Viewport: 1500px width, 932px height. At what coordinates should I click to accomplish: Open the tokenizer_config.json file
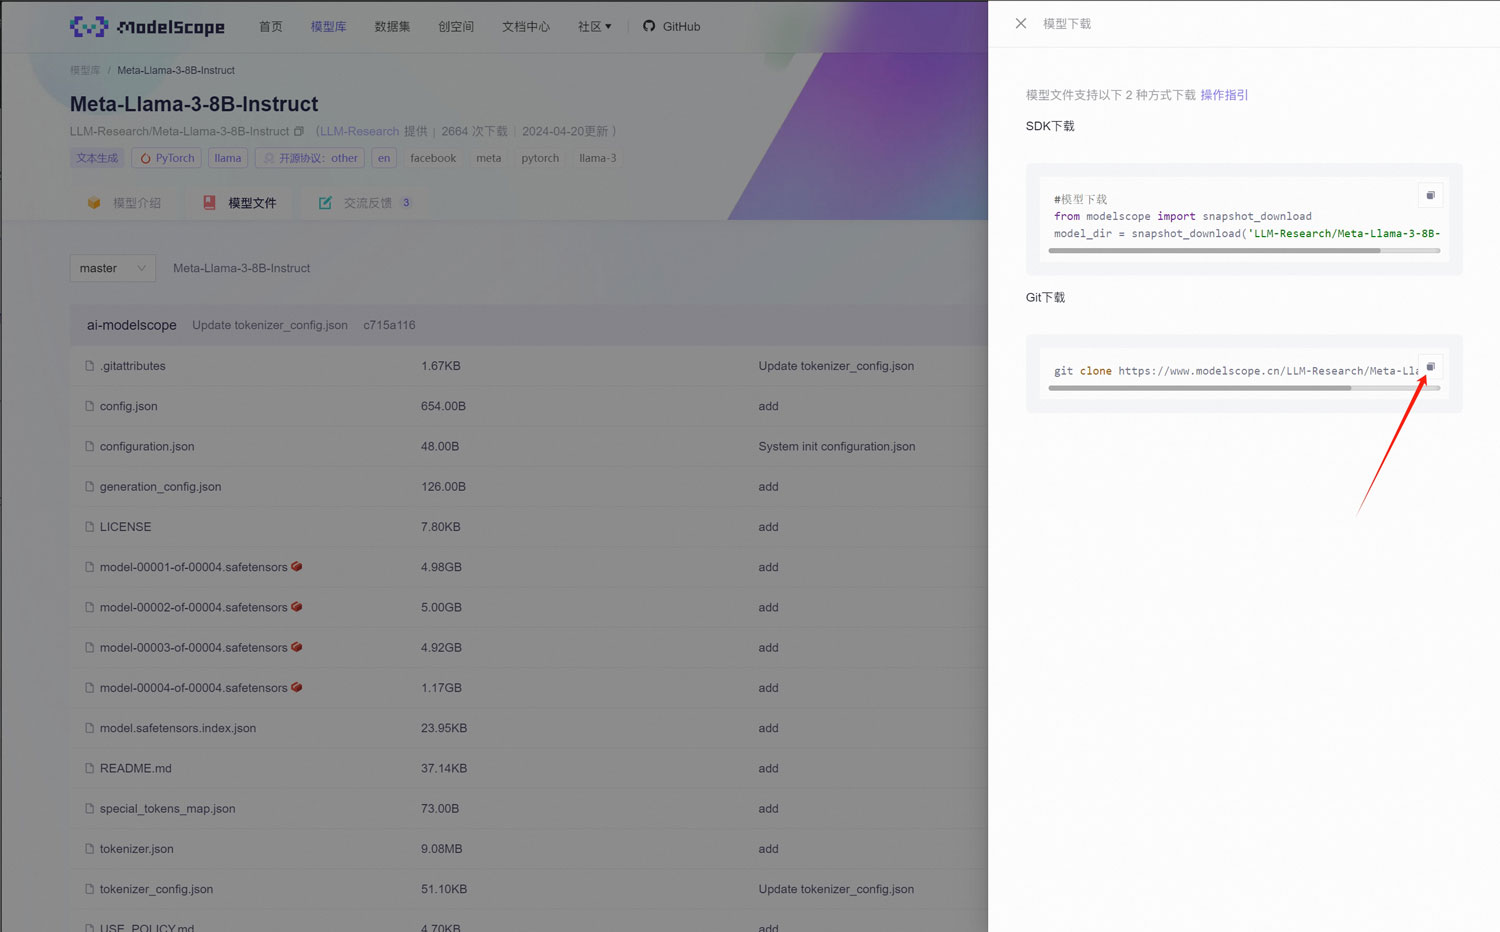click(x=156, y=889)
